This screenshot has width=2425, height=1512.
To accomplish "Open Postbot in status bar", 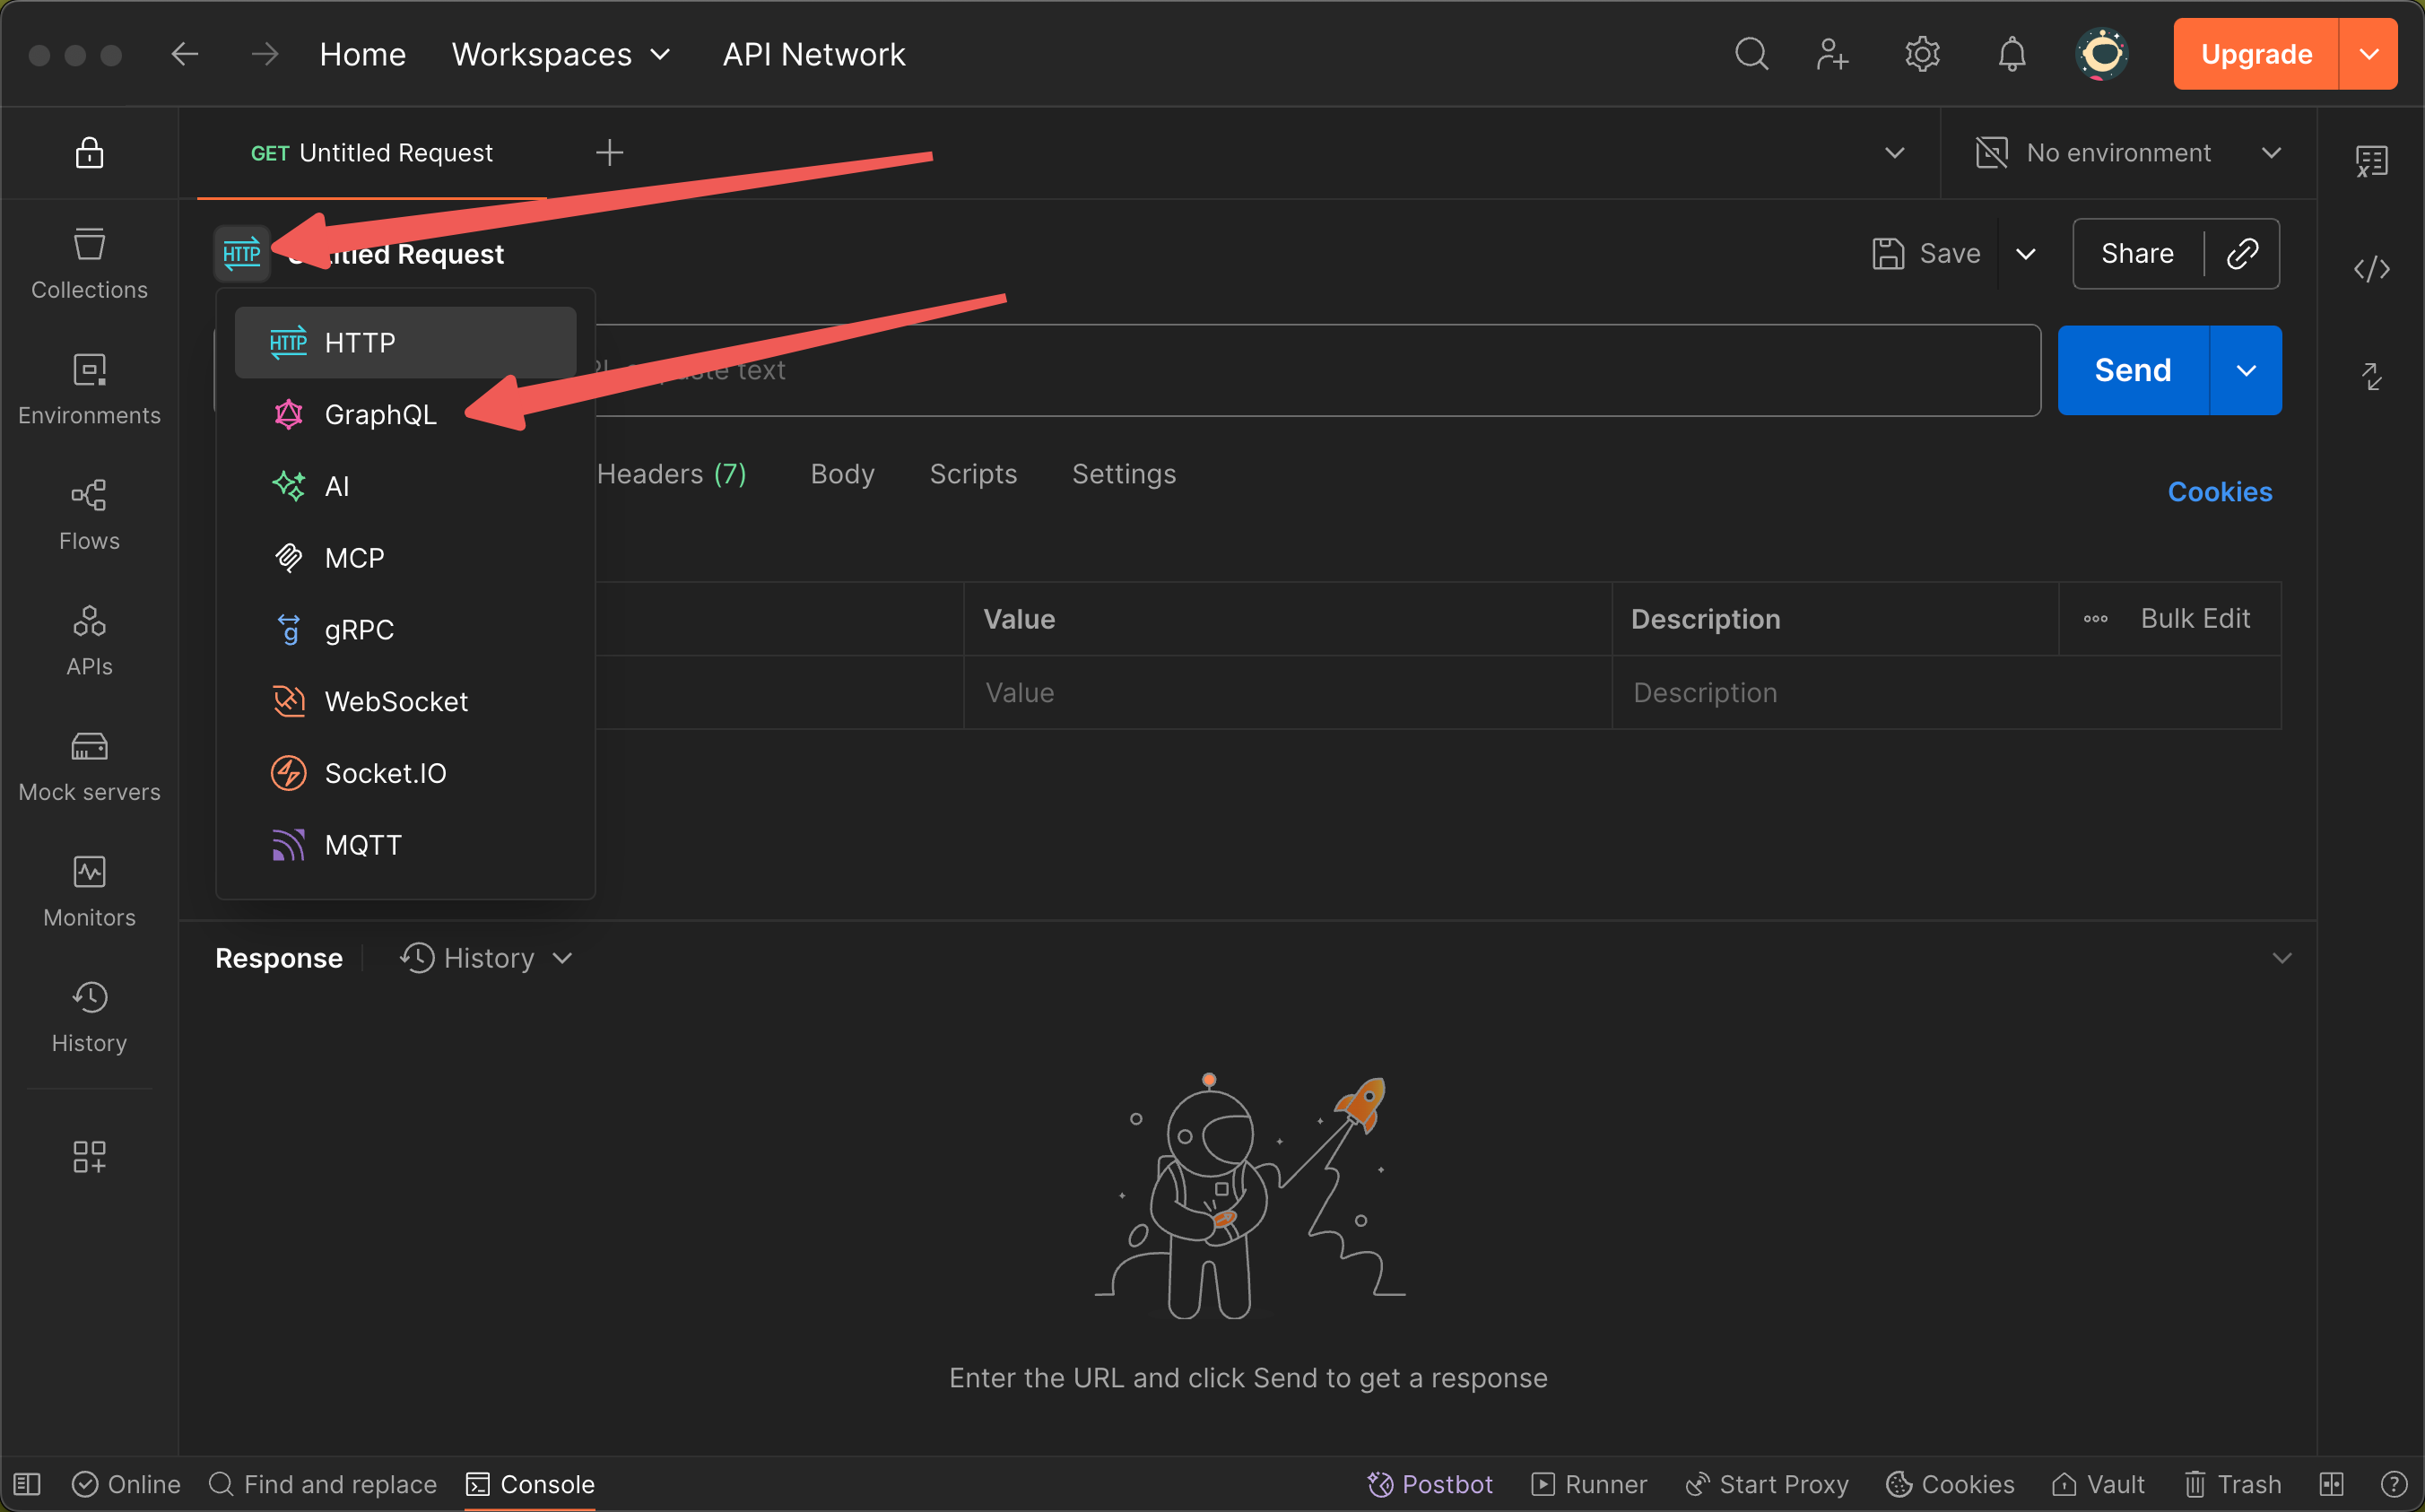I will (1430, 1484).
